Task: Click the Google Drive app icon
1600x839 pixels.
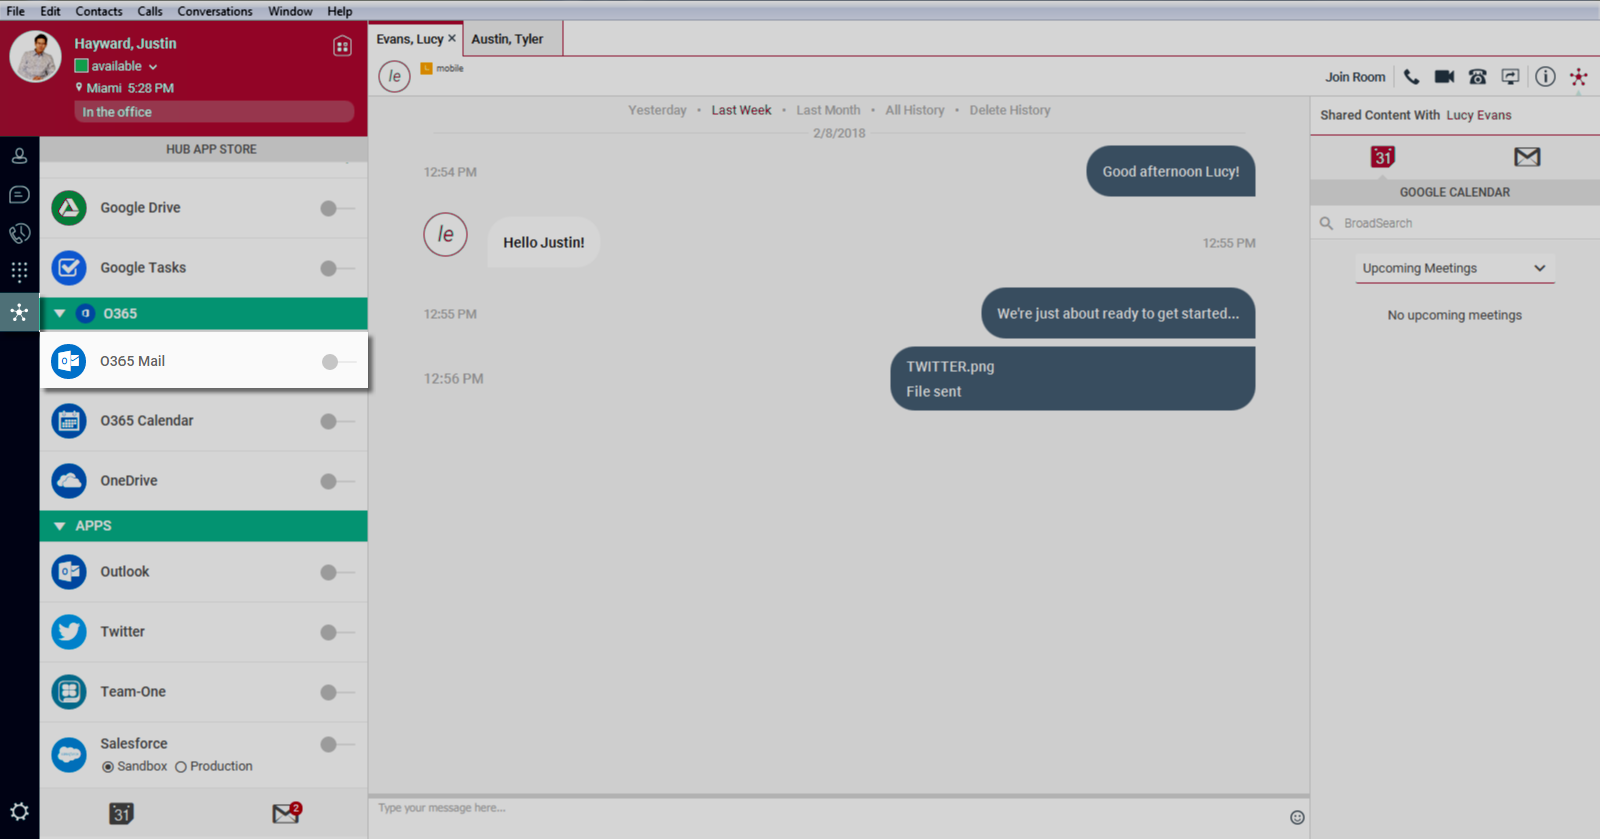Action: click(x=69, y=208)
